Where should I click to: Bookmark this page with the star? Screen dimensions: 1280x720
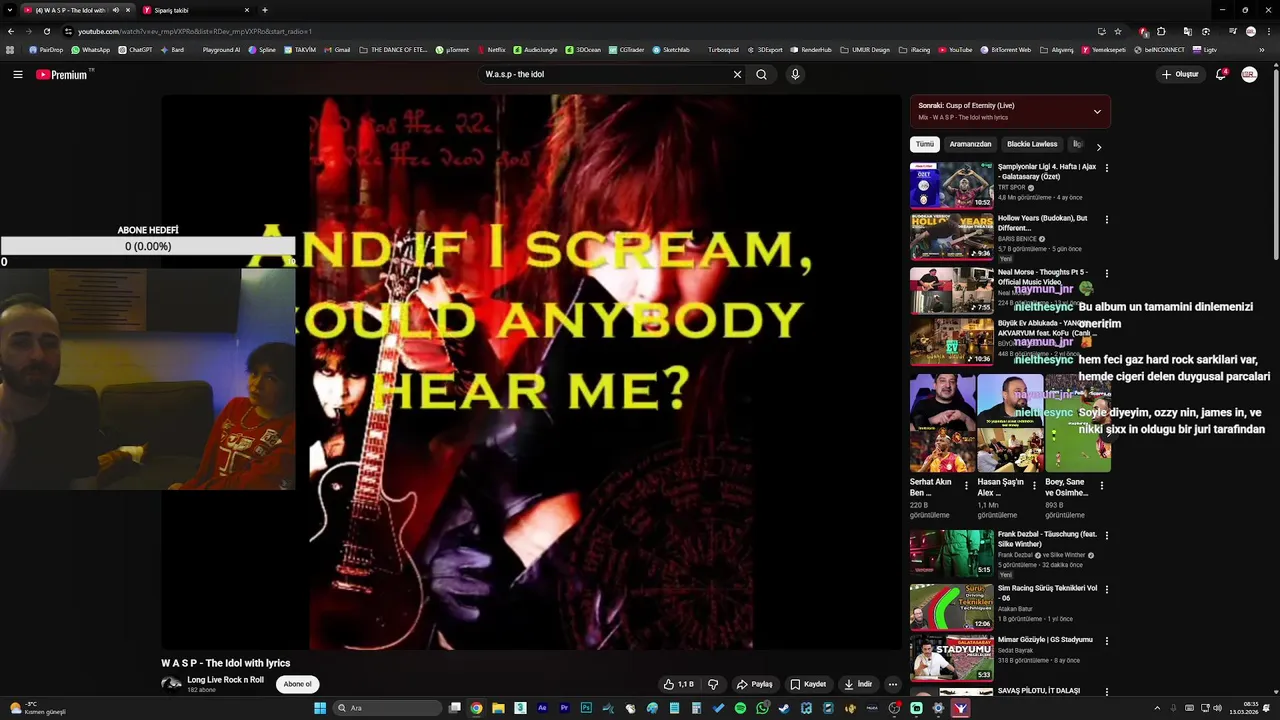click(1118, 31)
